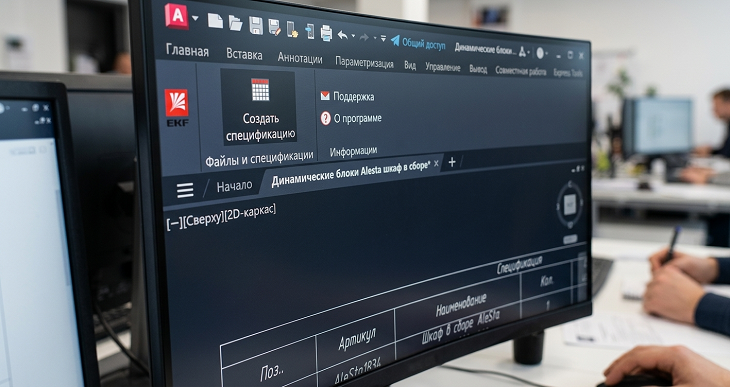Expand the Undo history dropdown arrow
Viewport: 730px width, 387px height.
point(353,36)
